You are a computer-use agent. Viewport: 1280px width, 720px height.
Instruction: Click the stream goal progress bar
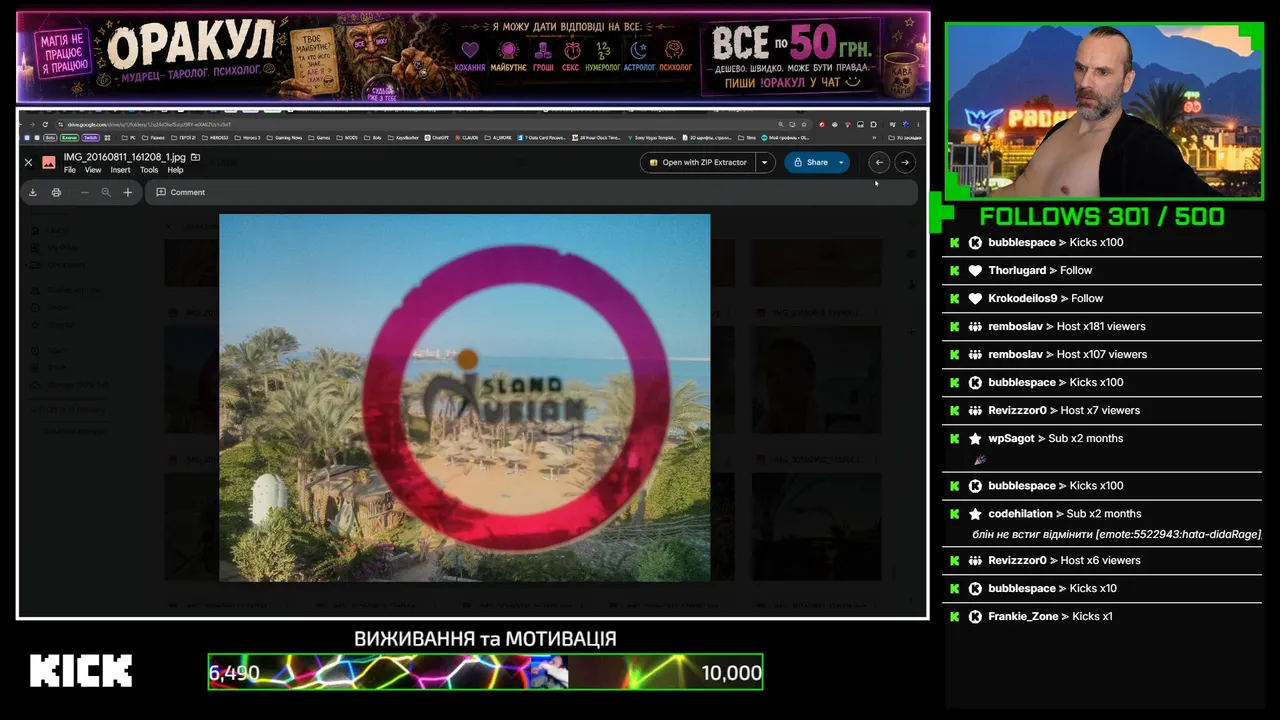[485, 672]
